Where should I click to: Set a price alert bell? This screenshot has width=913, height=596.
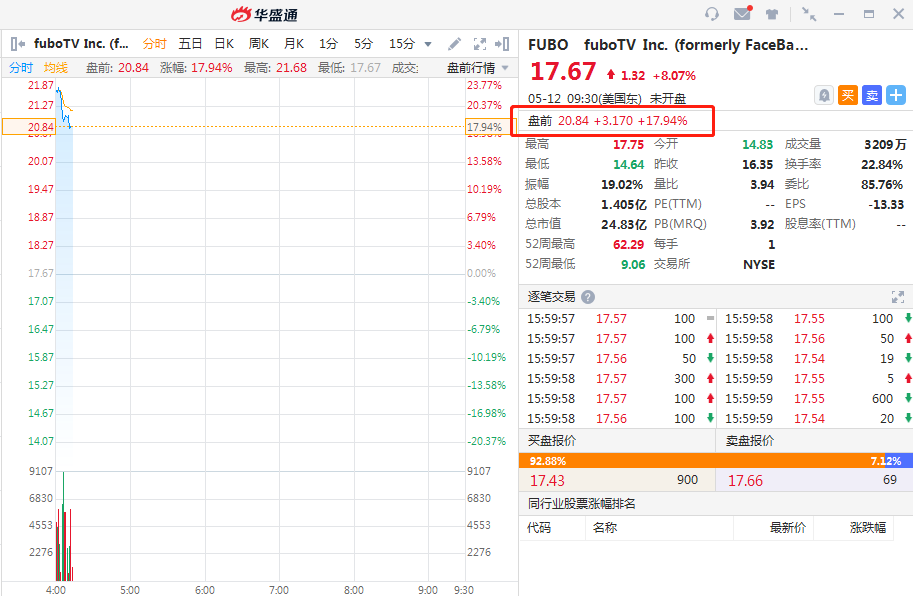(x=824, y=95)
